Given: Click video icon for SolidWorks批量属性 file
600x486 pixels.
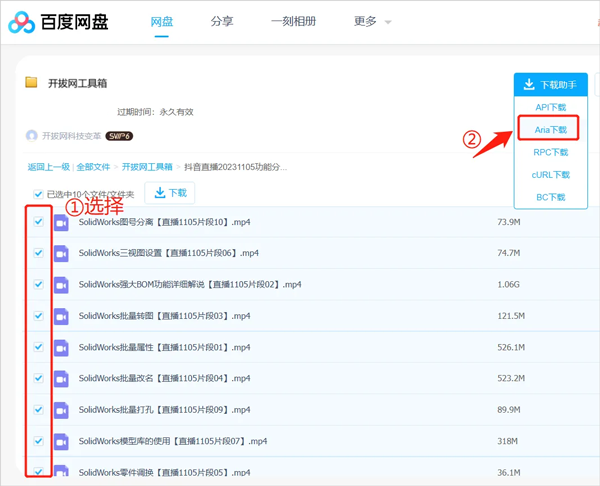Looking at the screenshot, I should [x=61, y=347].
